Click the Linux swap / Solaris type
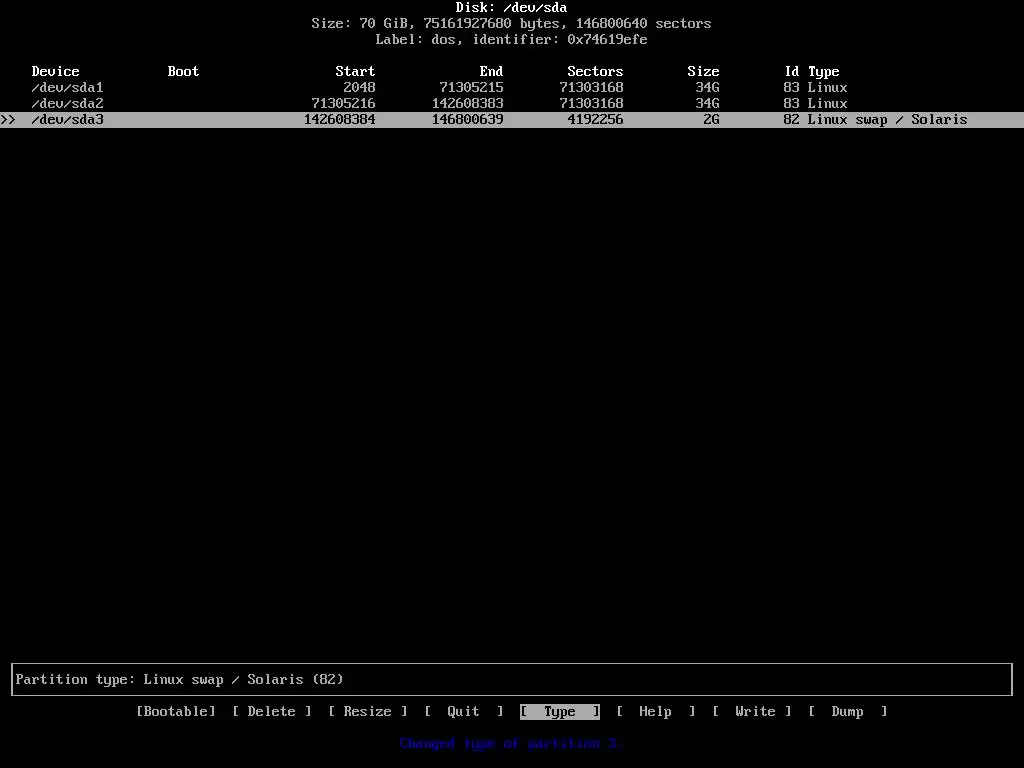This screenshot has width=1024, height=768. point(888,120)
